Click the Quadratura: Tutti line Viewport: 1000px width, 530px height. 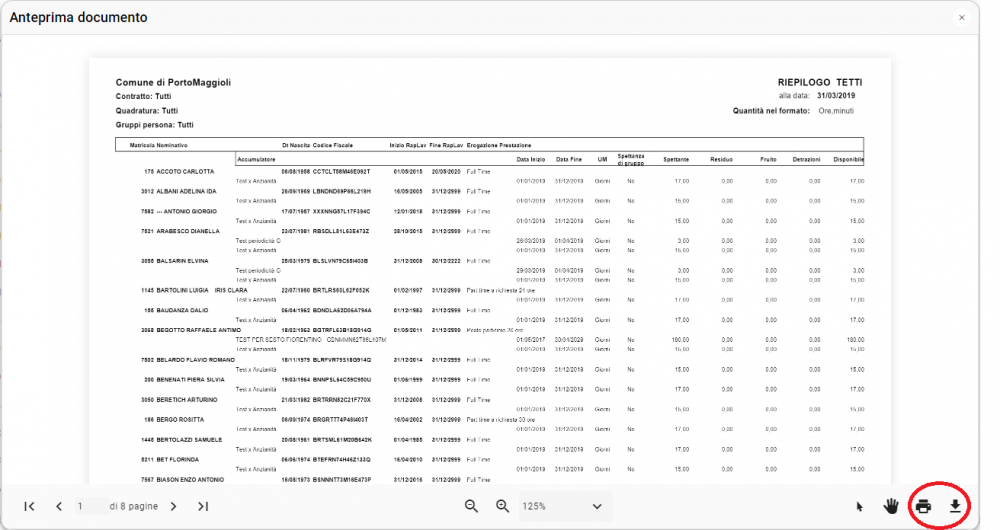(x=147, y=111)
